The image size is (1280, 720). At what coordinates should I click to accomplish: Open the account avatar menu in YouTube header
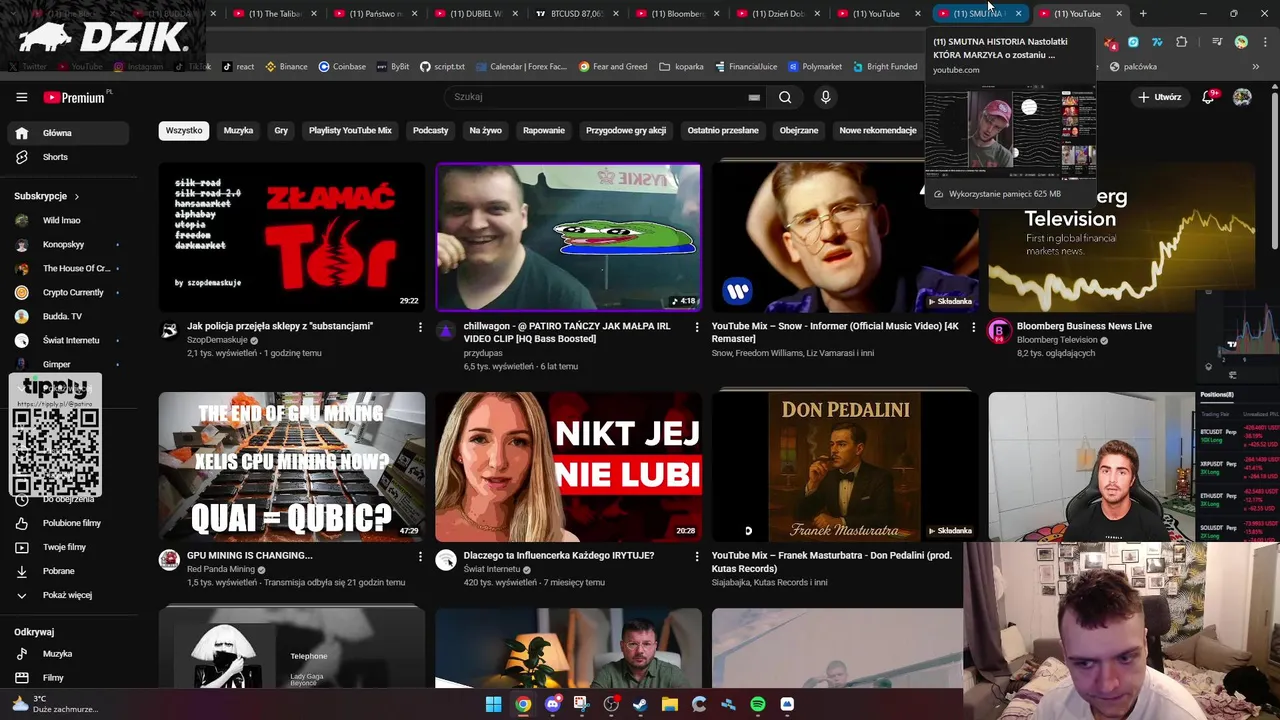coord(1242,97)
